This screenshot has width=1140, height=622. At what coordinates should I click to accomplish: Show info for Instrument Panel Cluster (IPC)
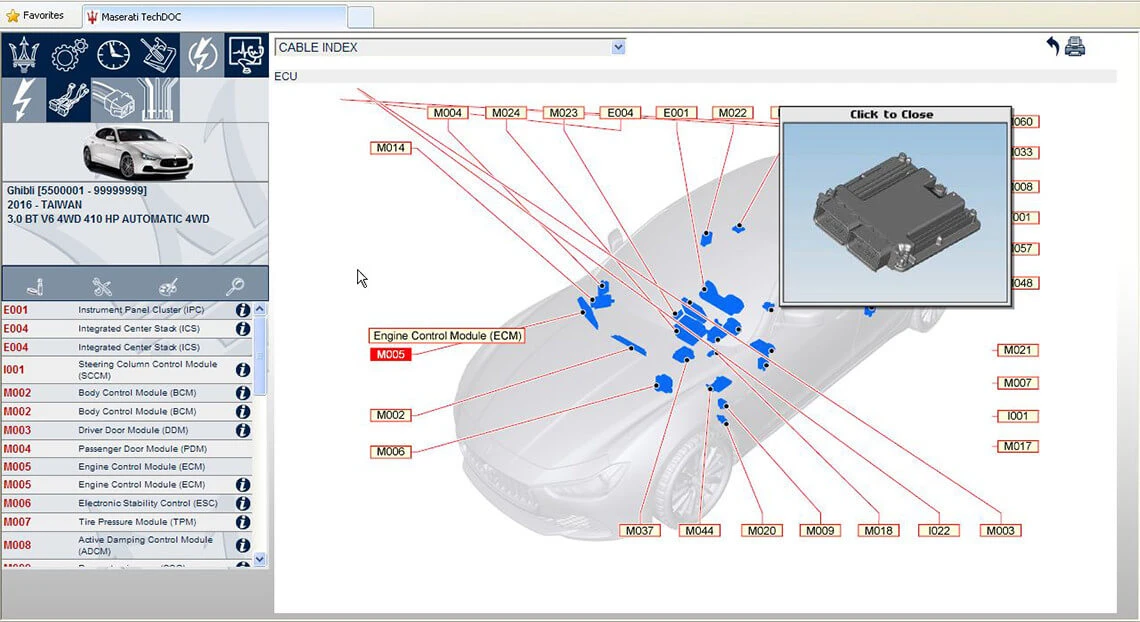pyautogui.click(x=243, y=310)
